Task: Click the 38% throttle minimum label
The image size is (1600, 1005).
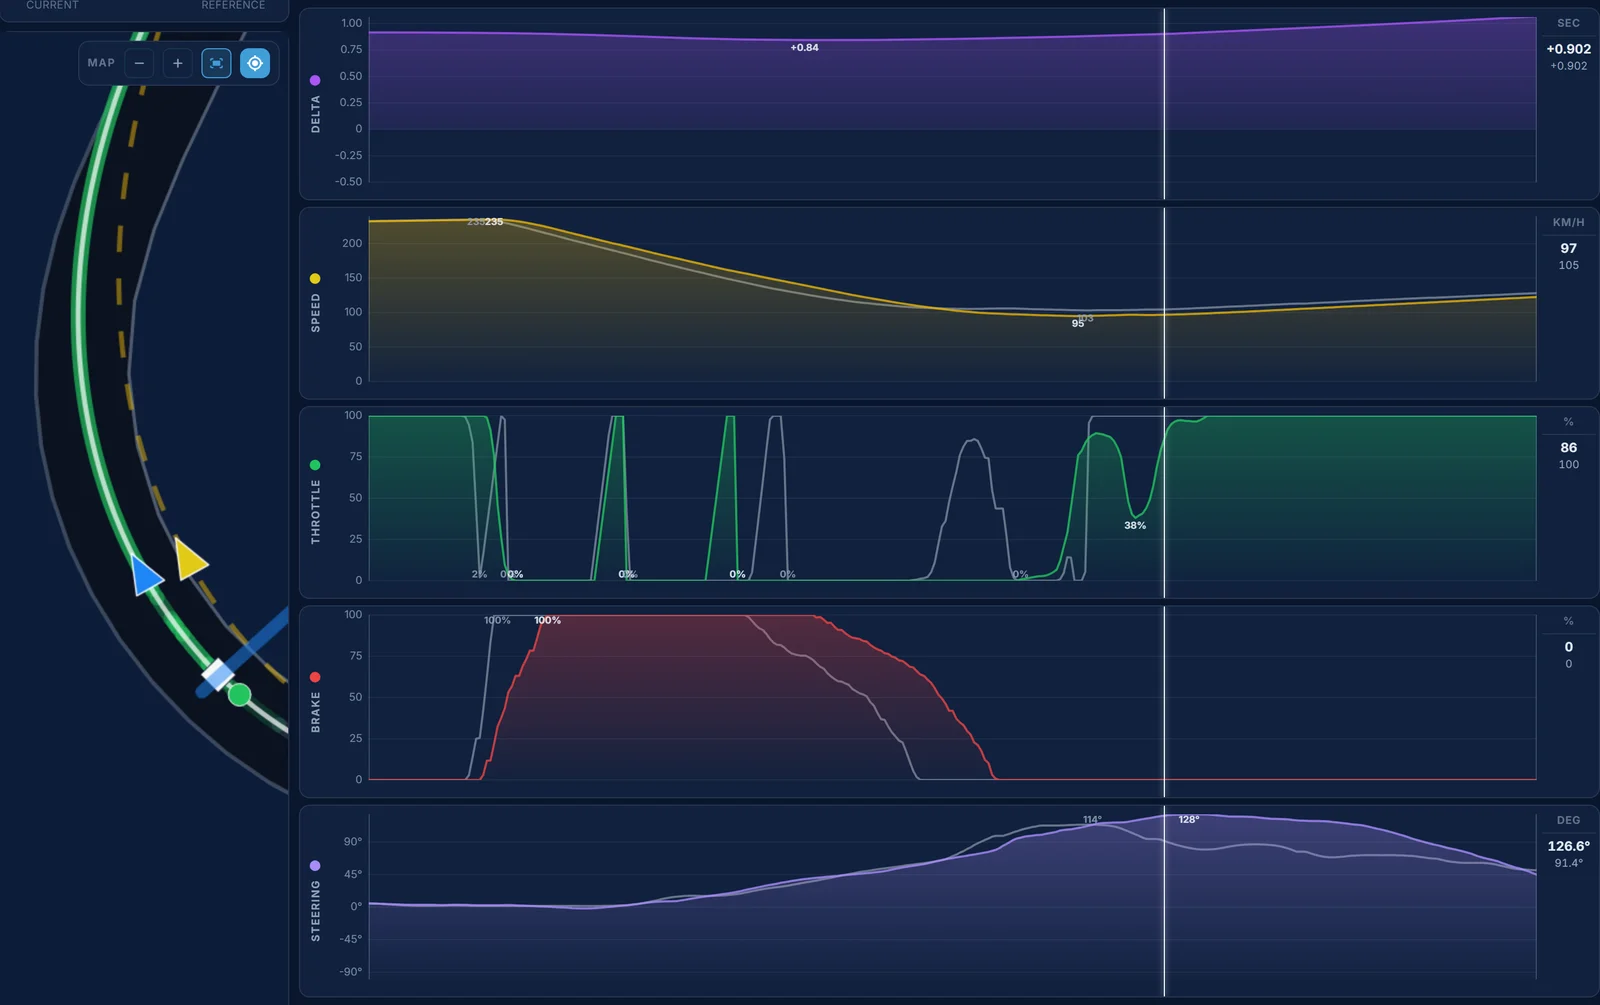Action: [x=1135, y=525]
